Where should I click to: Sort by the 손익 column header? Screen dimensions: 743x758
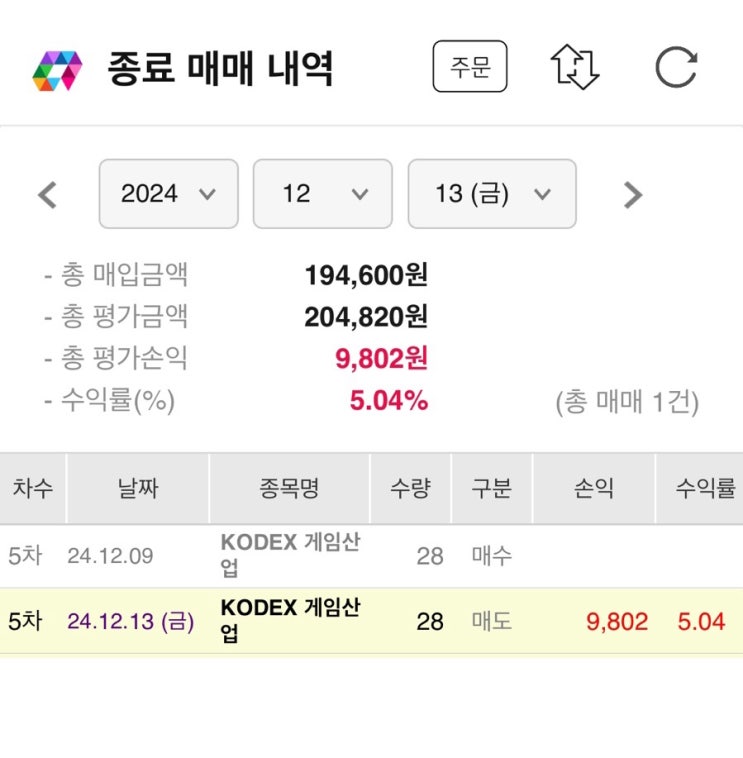(x=593, y=489)
